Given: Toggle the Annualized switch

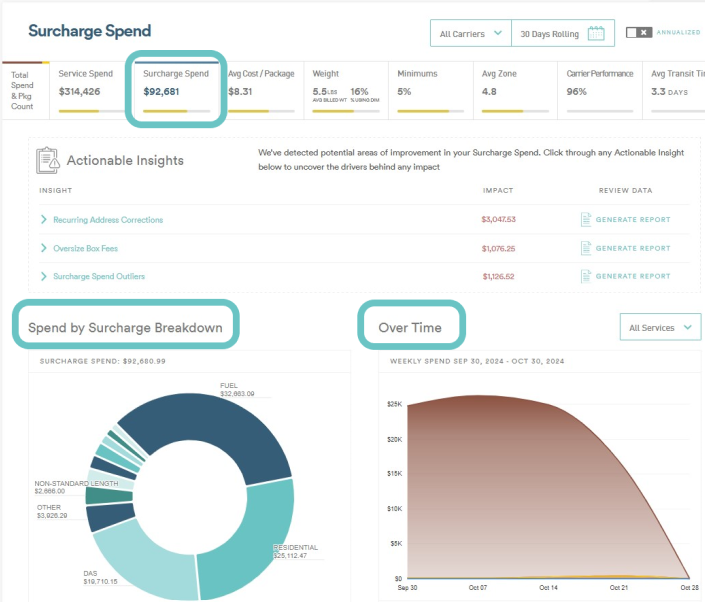Looking at the screenshot, I should [638, 32].
